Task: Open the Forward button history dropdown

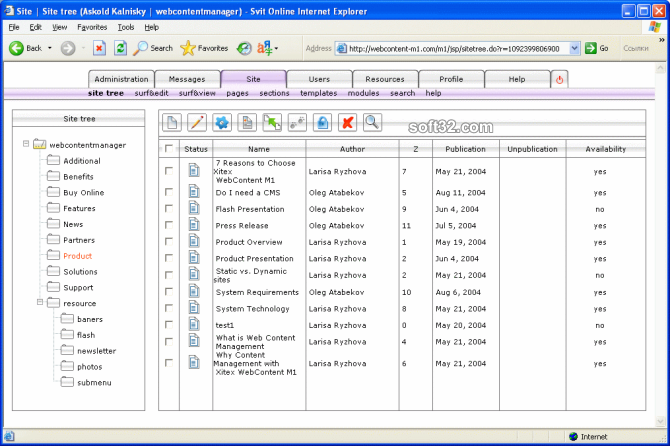Action: point(83,48)
